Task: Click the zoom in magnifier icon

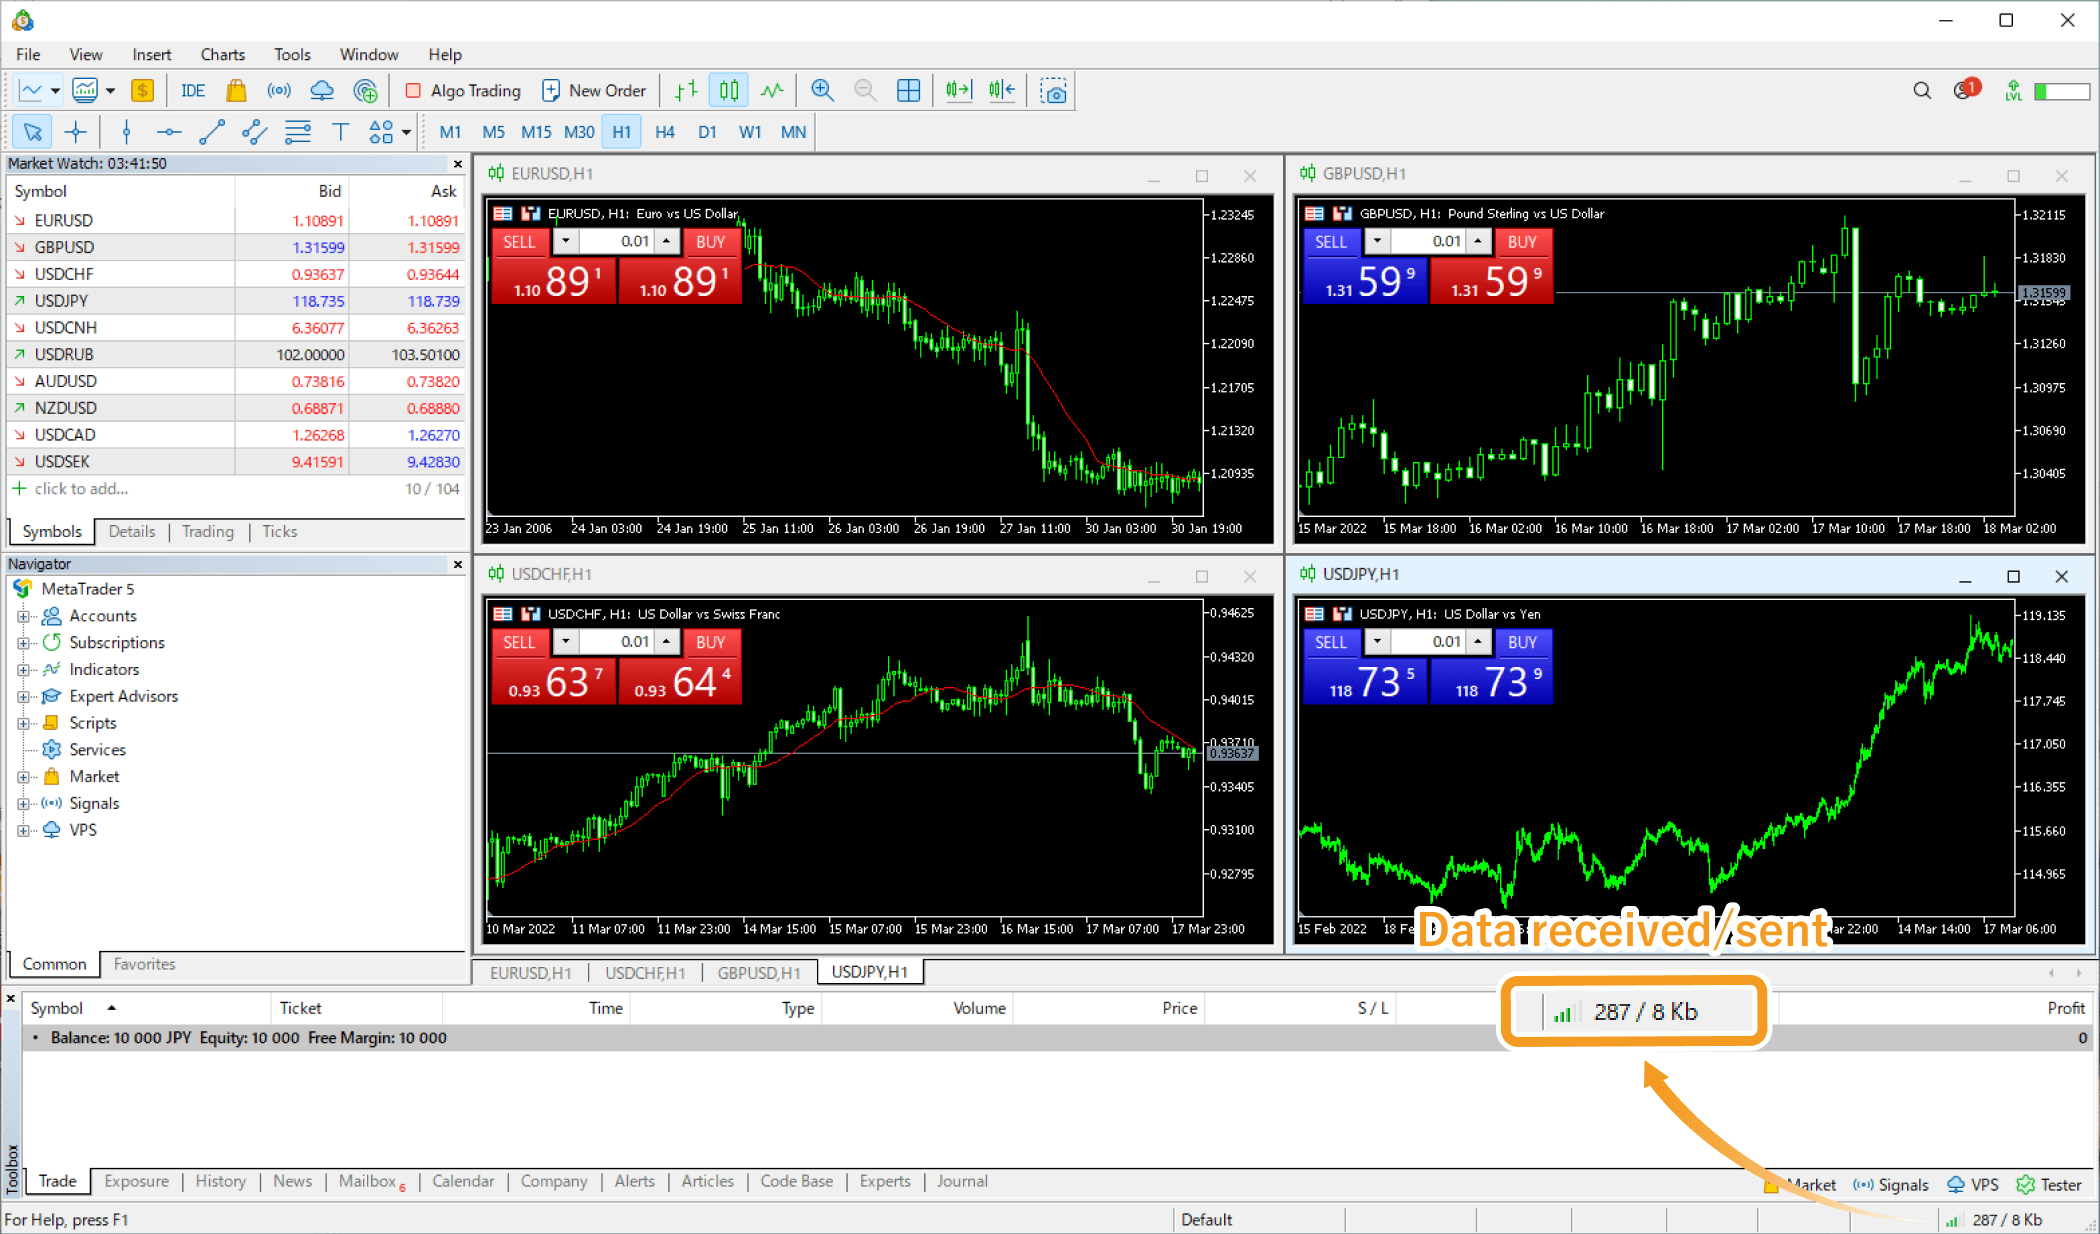Action: (x=822, y=91)
